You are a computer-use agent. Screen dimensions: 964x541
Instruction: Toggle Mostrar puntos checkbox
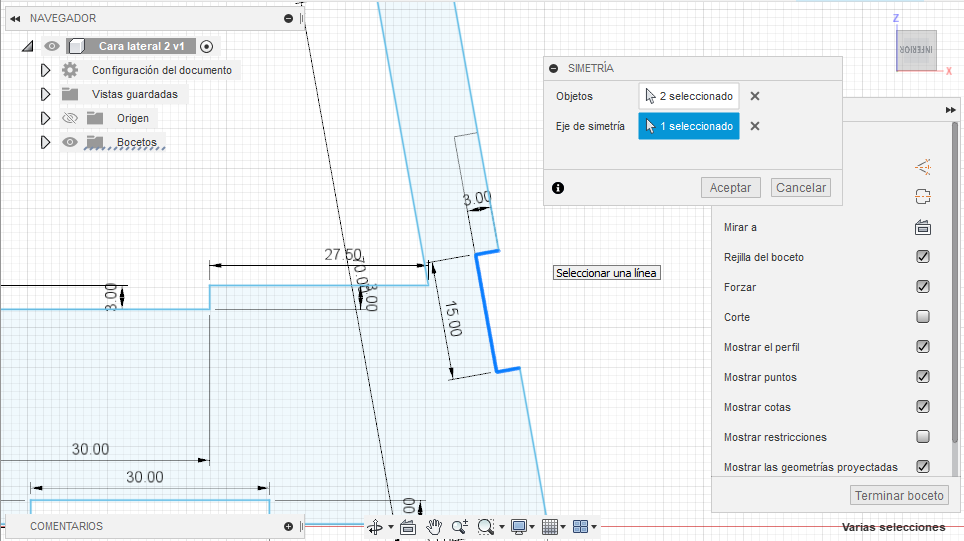tap(923, 376)
